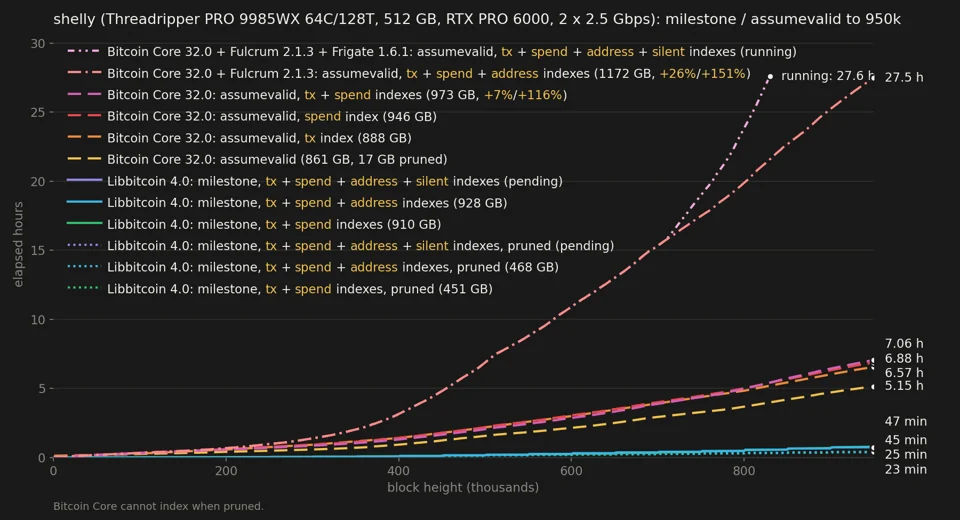Viewport: 960px width, 520px height.
Task: Click the 'running: 27.6 h' annotation
Action: coord(827,76)
